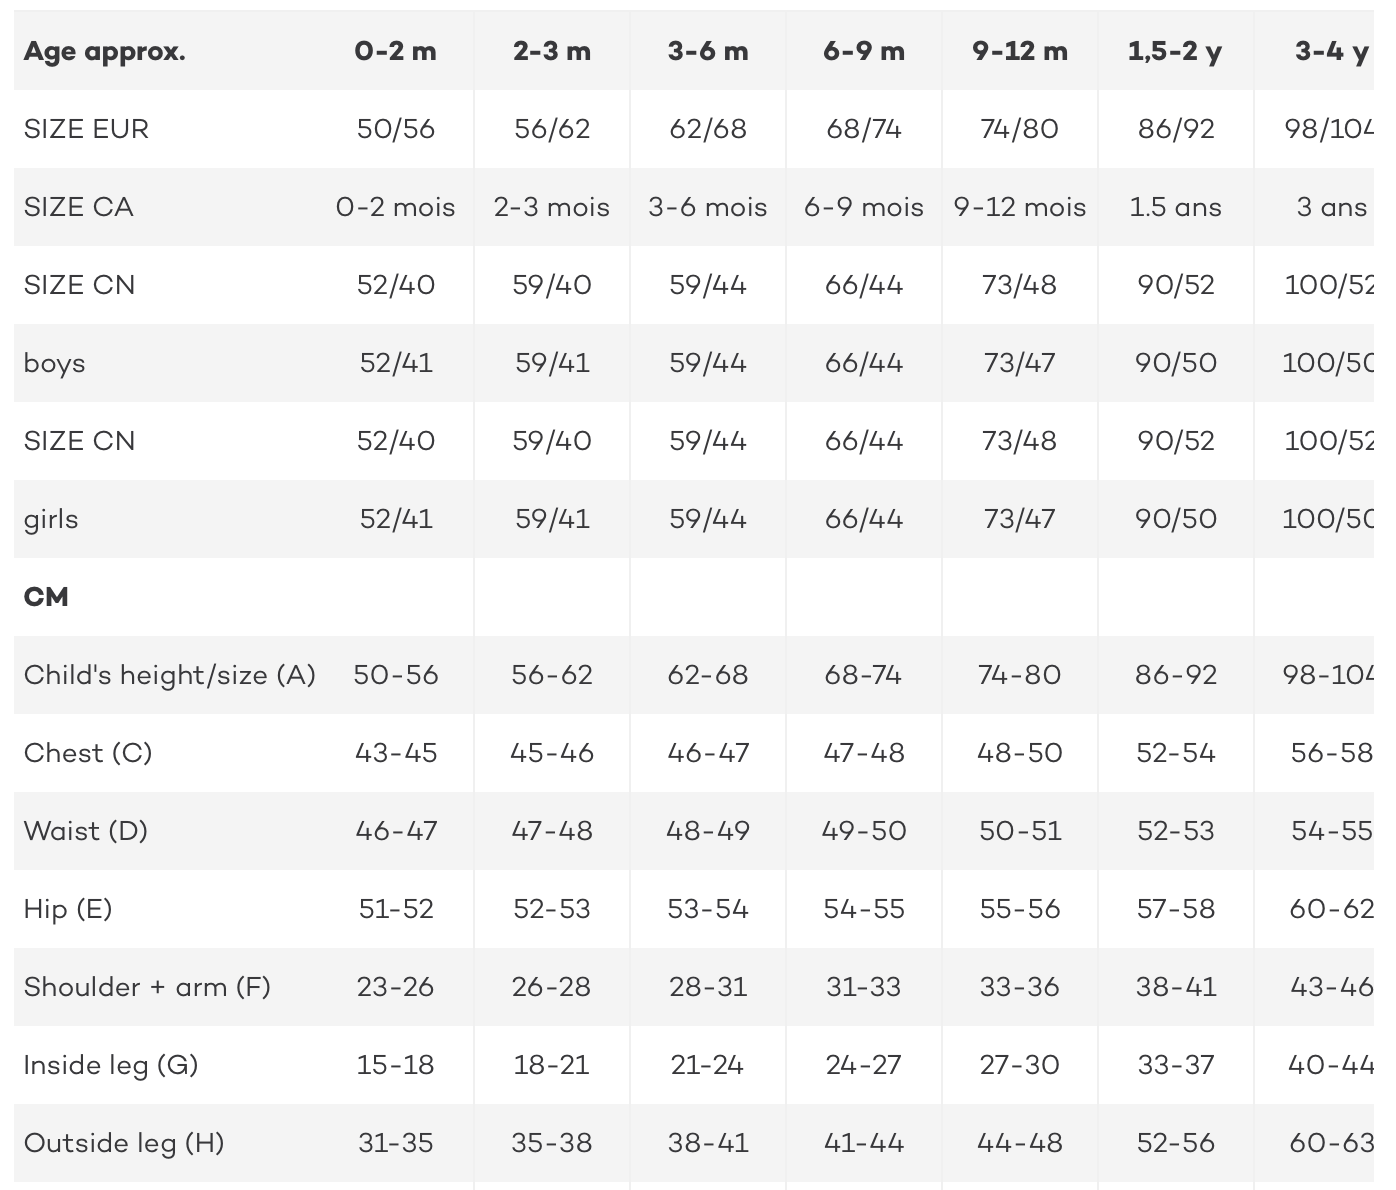The height and width of the screenshot is (1190, 1396).
Task: Select the "9-12 mois" cell
Action: pos(1020,207)
